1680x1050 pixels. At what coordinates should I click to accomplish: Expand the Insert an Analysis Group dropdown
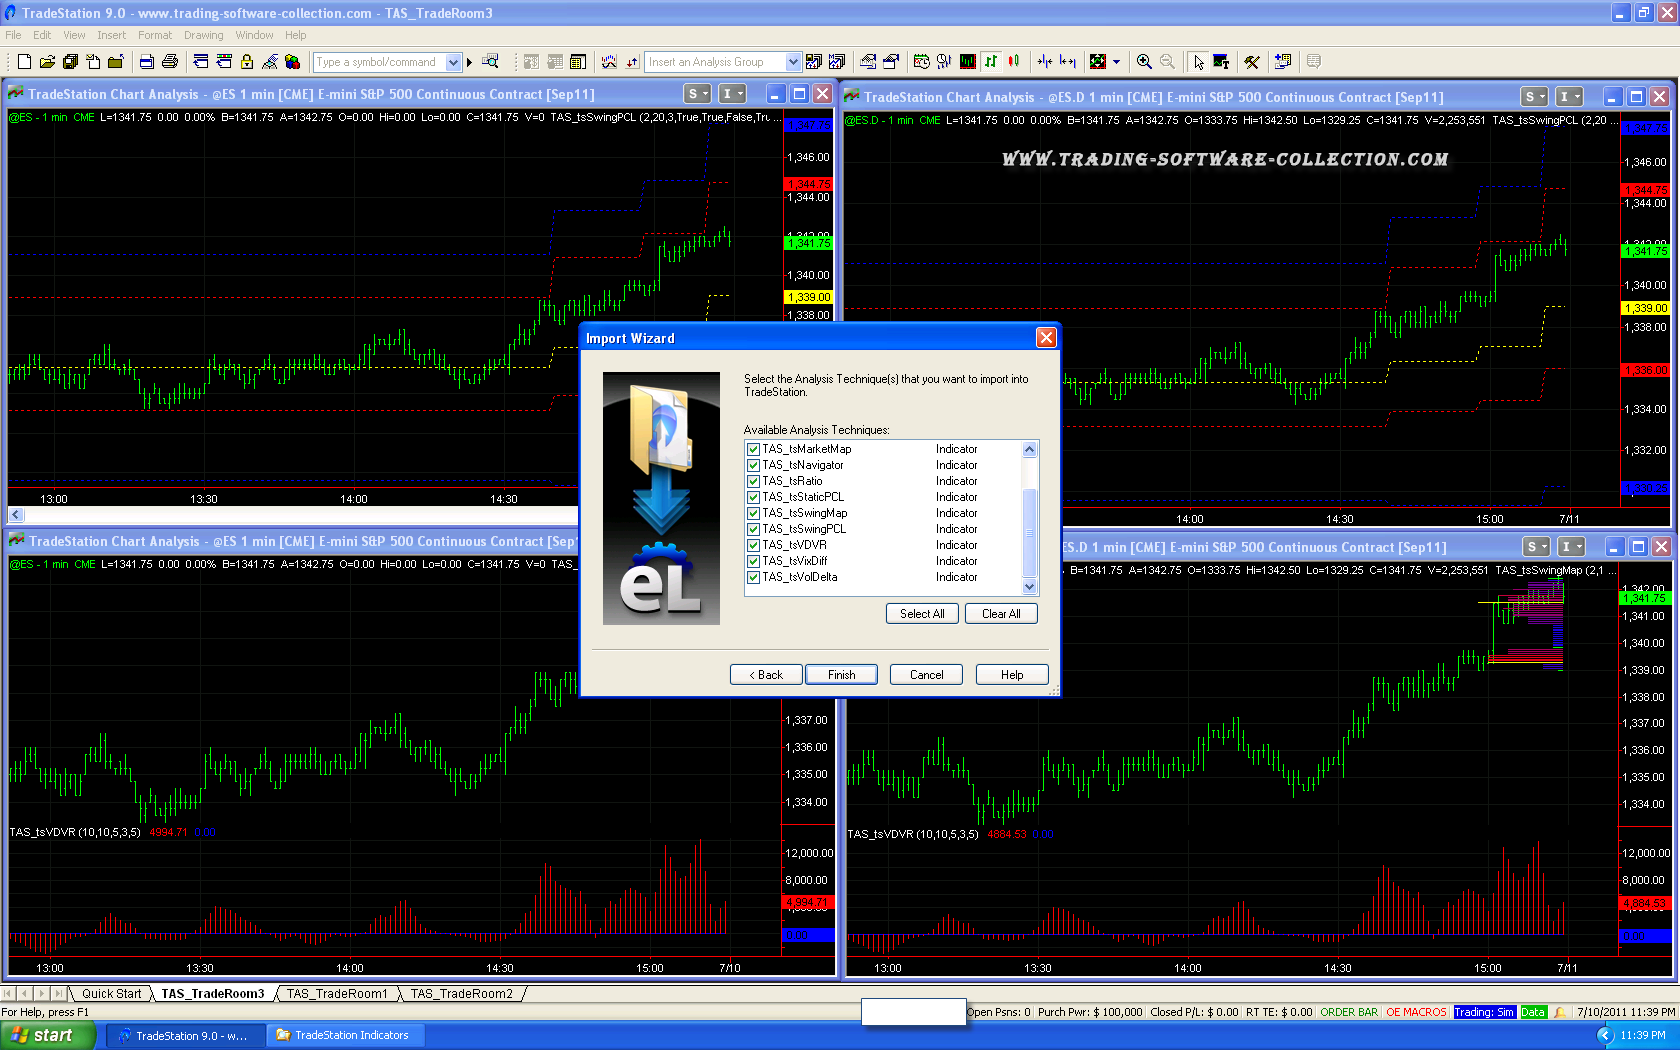(793, 62)
